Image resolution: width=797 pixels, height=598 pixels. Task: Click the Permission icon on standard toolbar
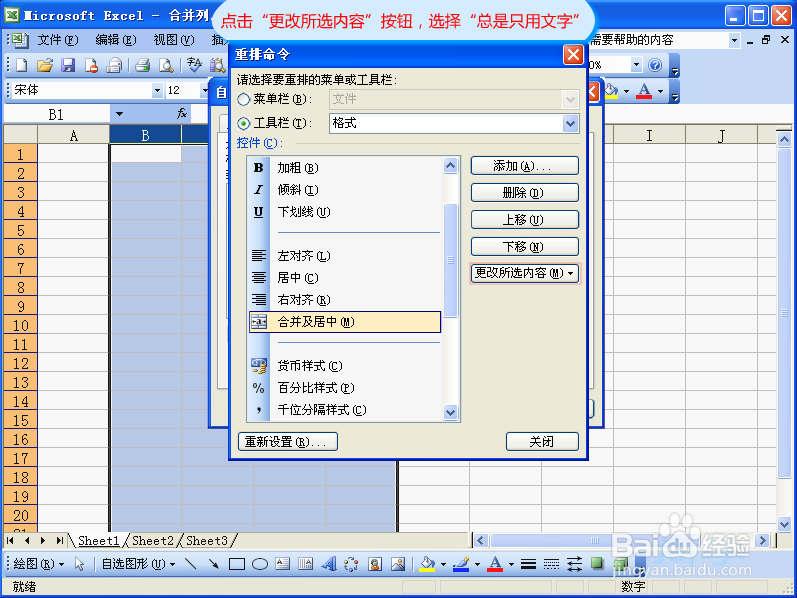(91, 65)
